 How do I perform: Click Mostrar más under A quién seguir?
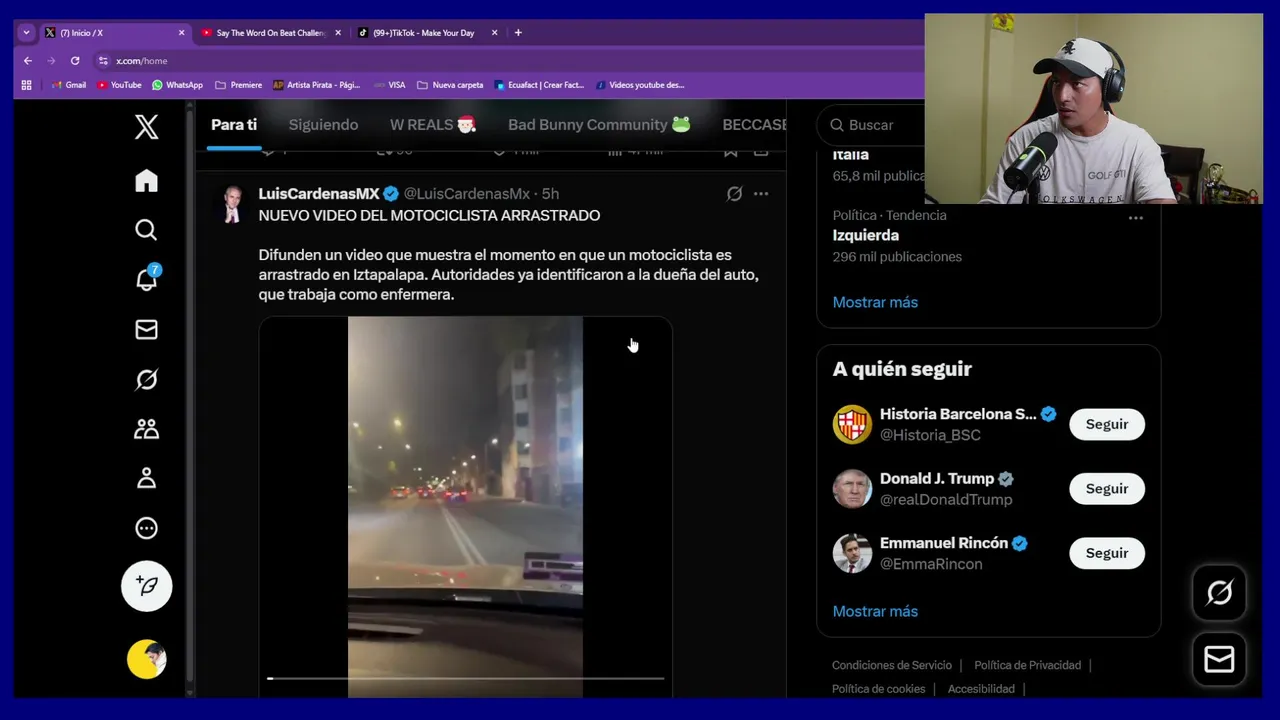875,611
